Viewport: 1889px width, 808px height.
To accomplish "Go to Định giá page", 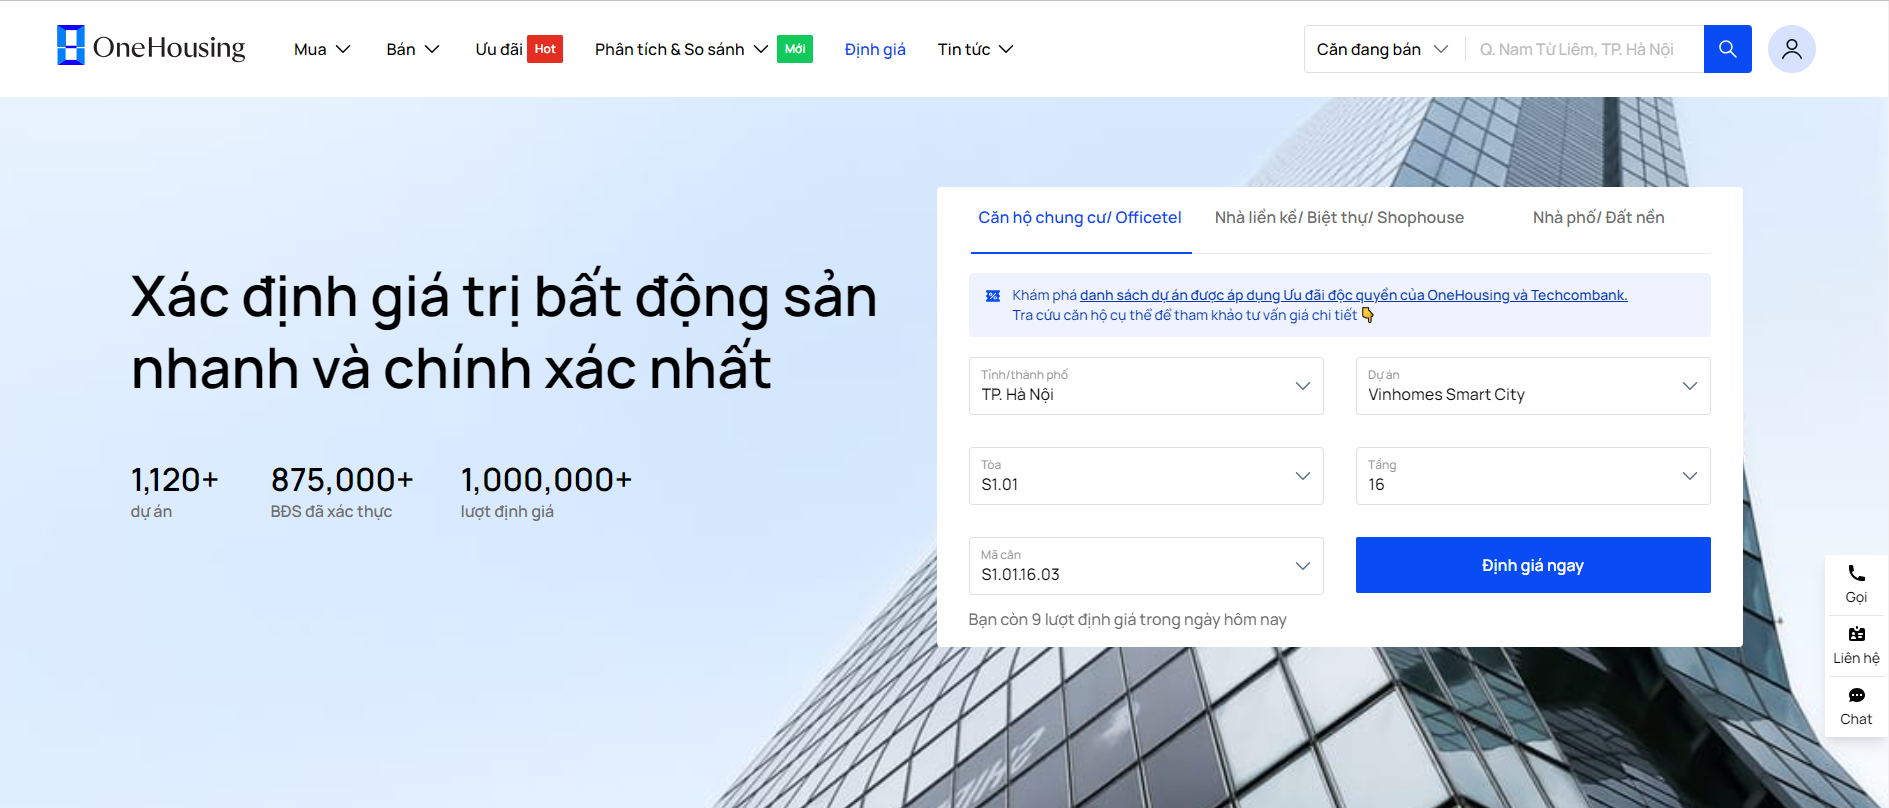I will 875,49.
